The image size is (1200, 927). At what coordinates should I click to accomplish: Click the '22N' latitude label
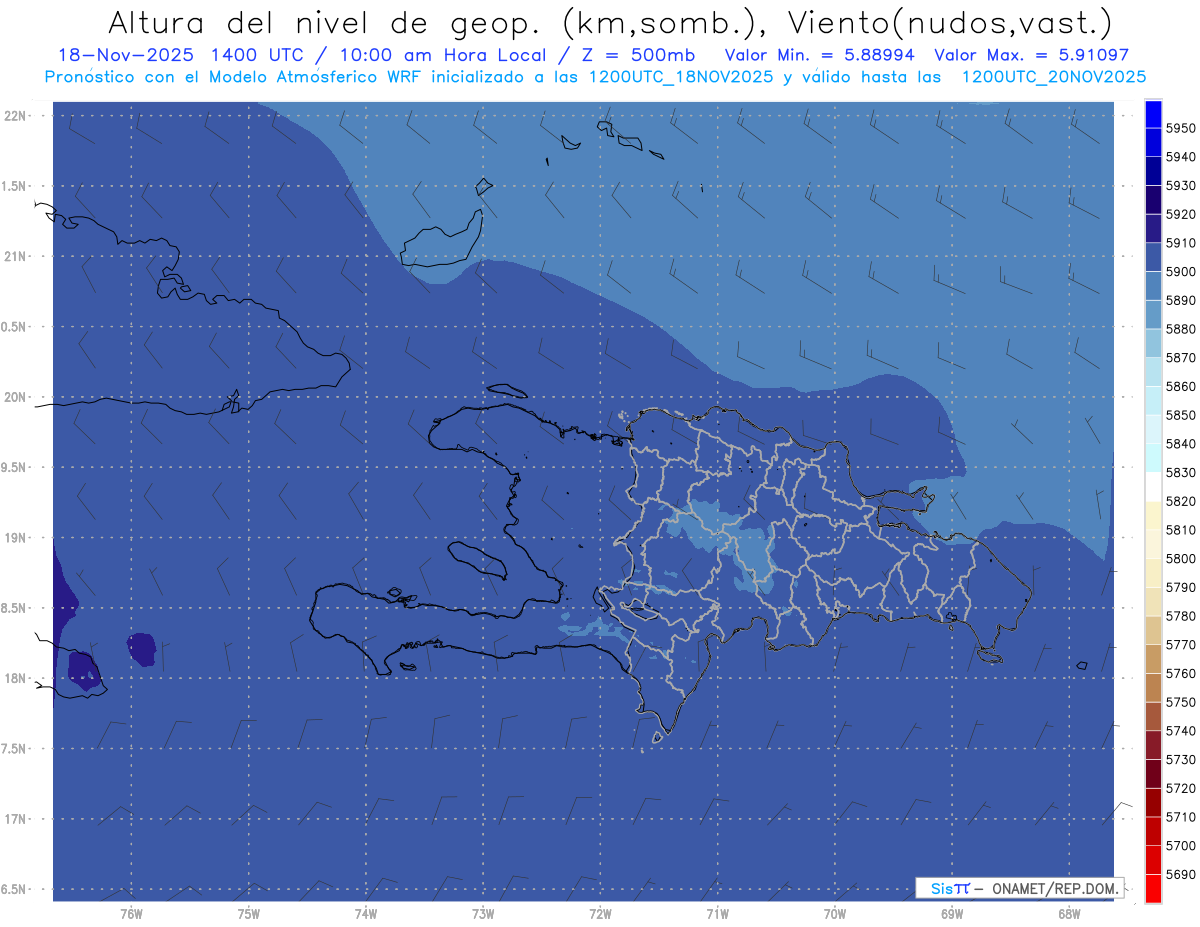click(x=14, y=115)
